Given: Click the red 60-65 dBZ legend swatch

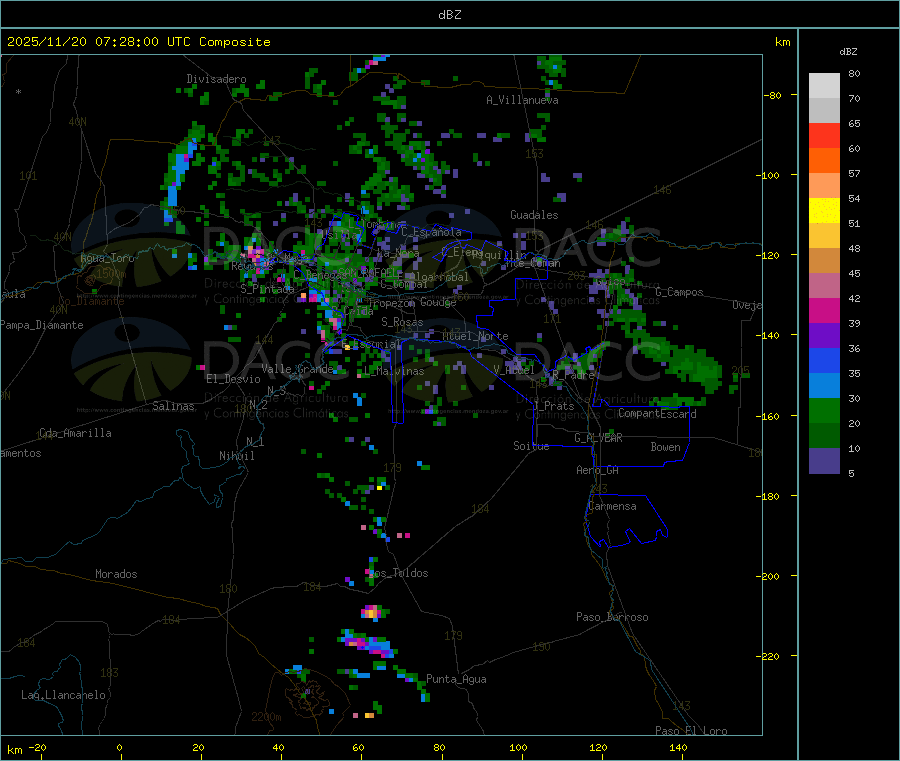Looking at the screenshot, I should pyautogui.click(x=824, y=135).
